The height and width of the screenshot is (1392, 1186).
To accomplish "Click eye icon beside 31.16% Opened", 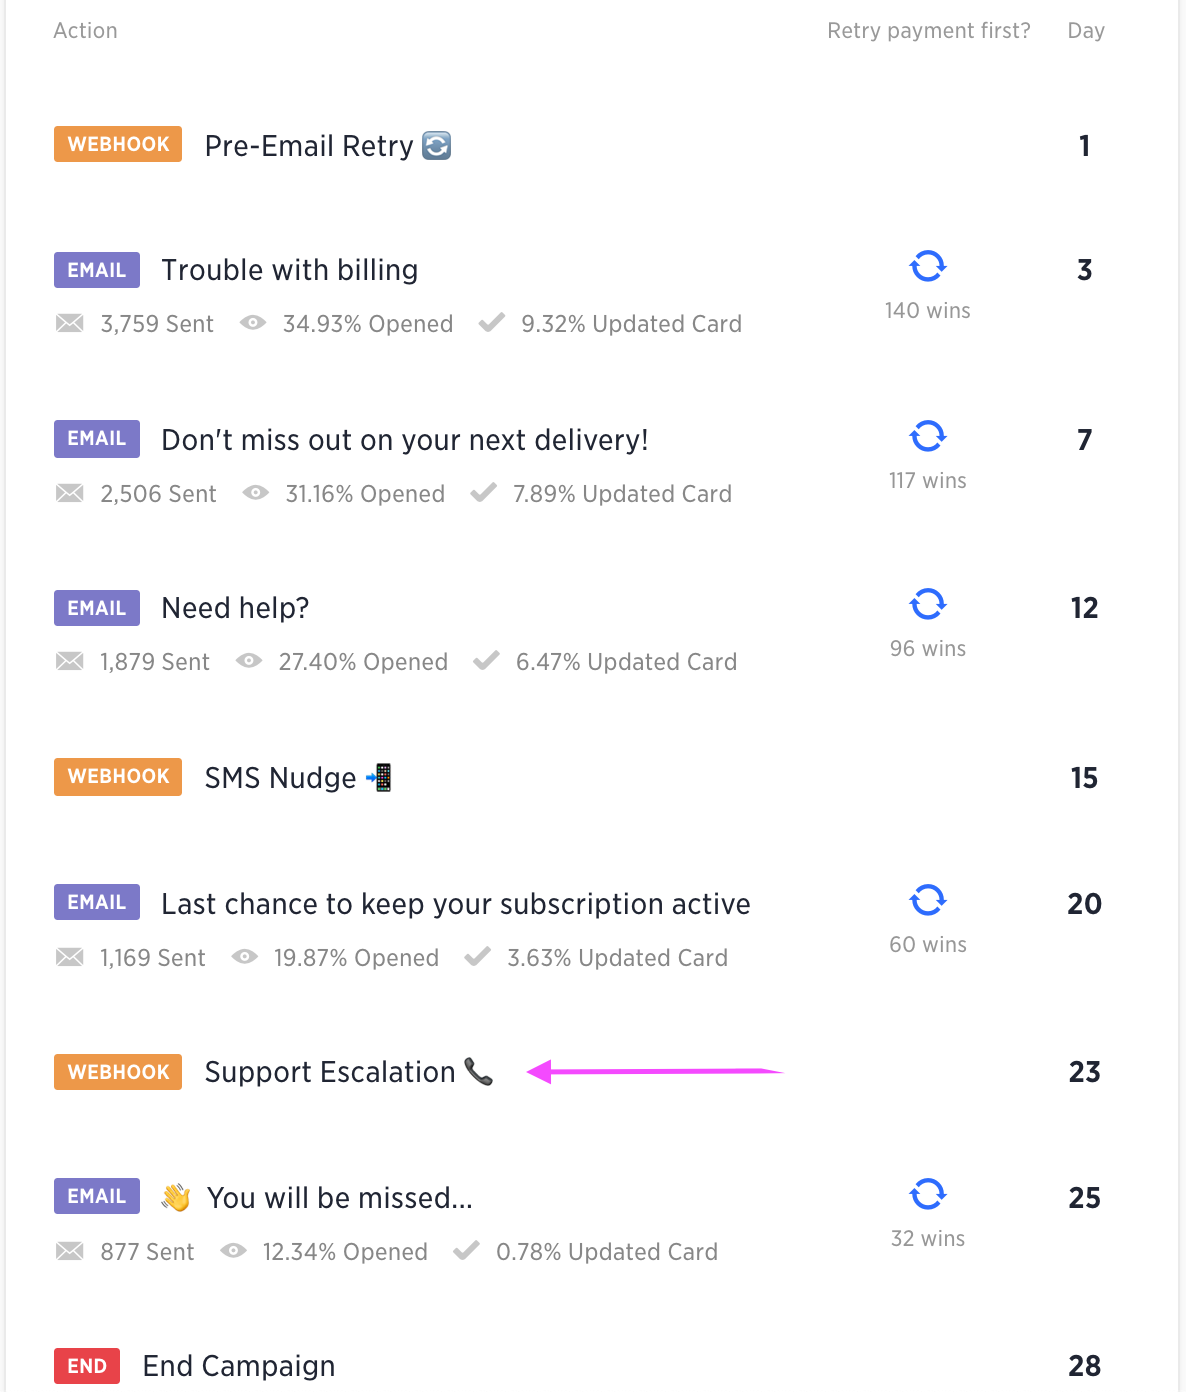I will [256, 493].
